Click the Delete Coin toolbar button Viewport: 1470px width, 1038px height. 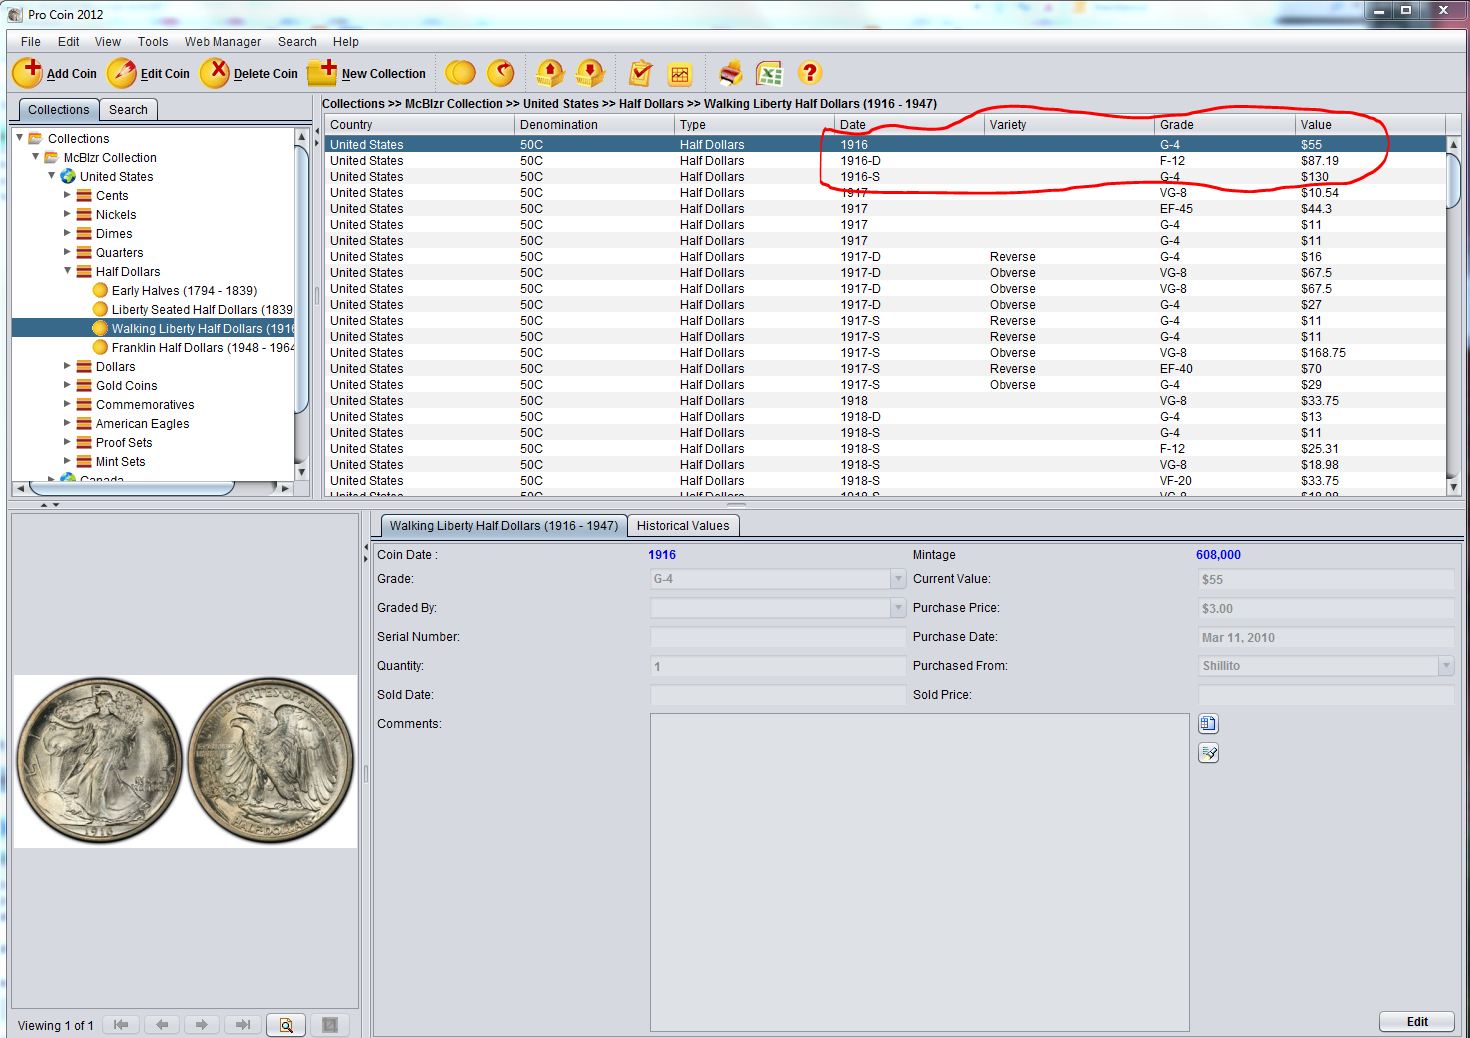[x=249, y=73]
